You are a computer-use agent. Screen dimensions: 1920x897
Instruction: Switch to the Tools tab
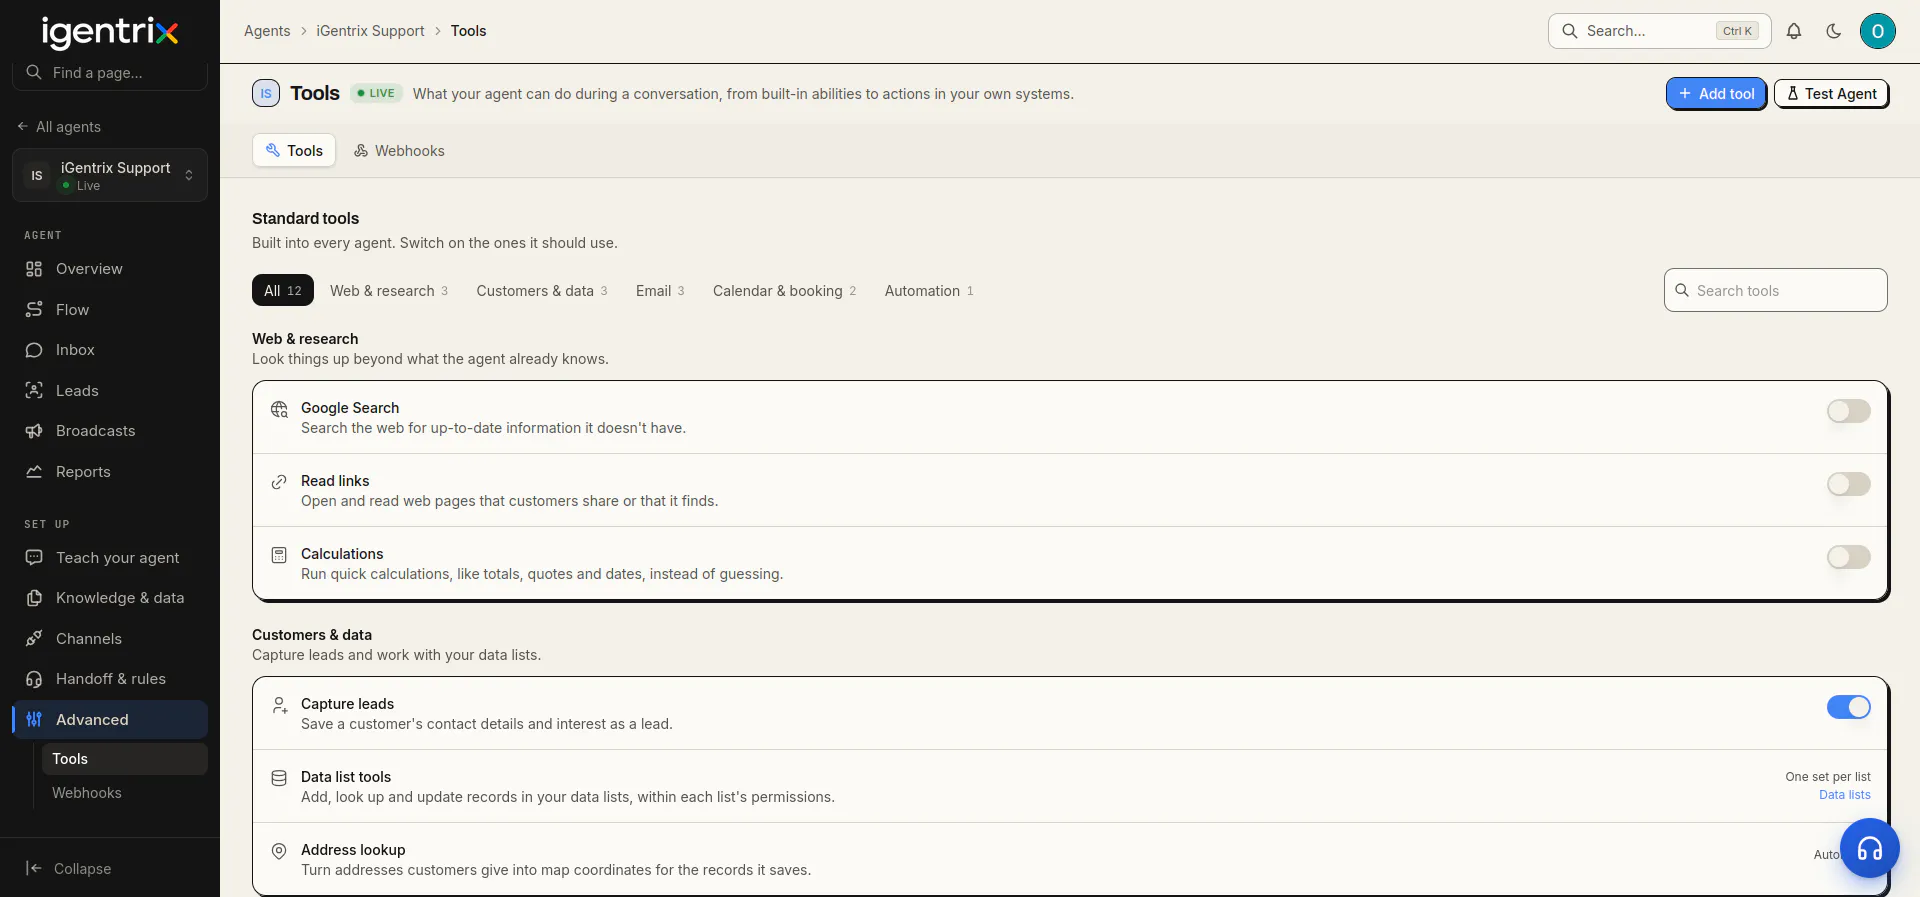coord(294,151)
